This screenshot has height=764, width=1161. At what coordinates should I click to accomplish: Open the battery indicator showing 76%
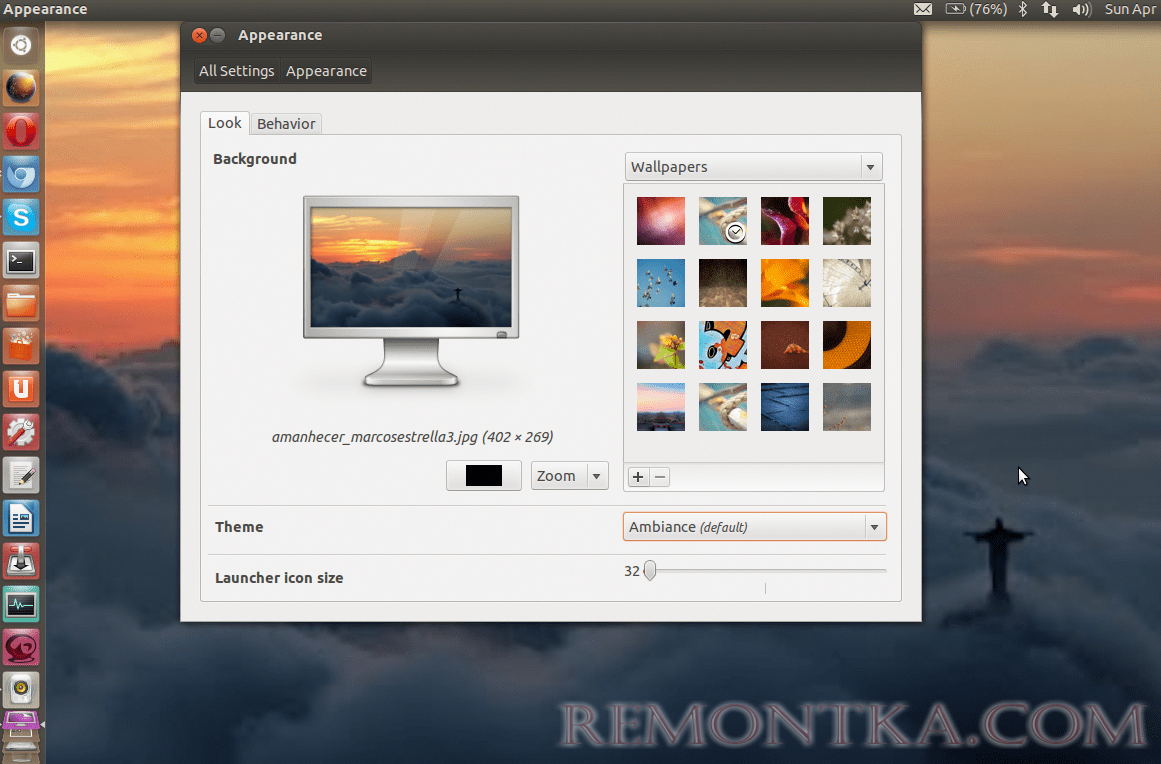click(977, 9)
